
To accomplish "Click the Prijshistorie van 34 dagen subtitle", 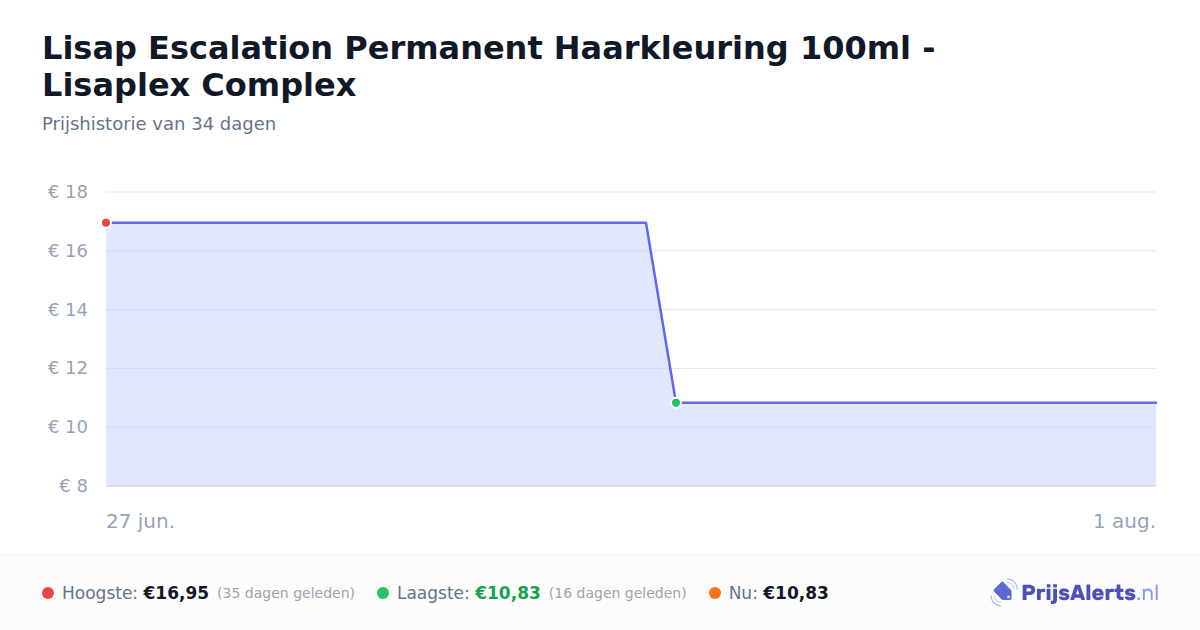I will click(x=159, y=124).
